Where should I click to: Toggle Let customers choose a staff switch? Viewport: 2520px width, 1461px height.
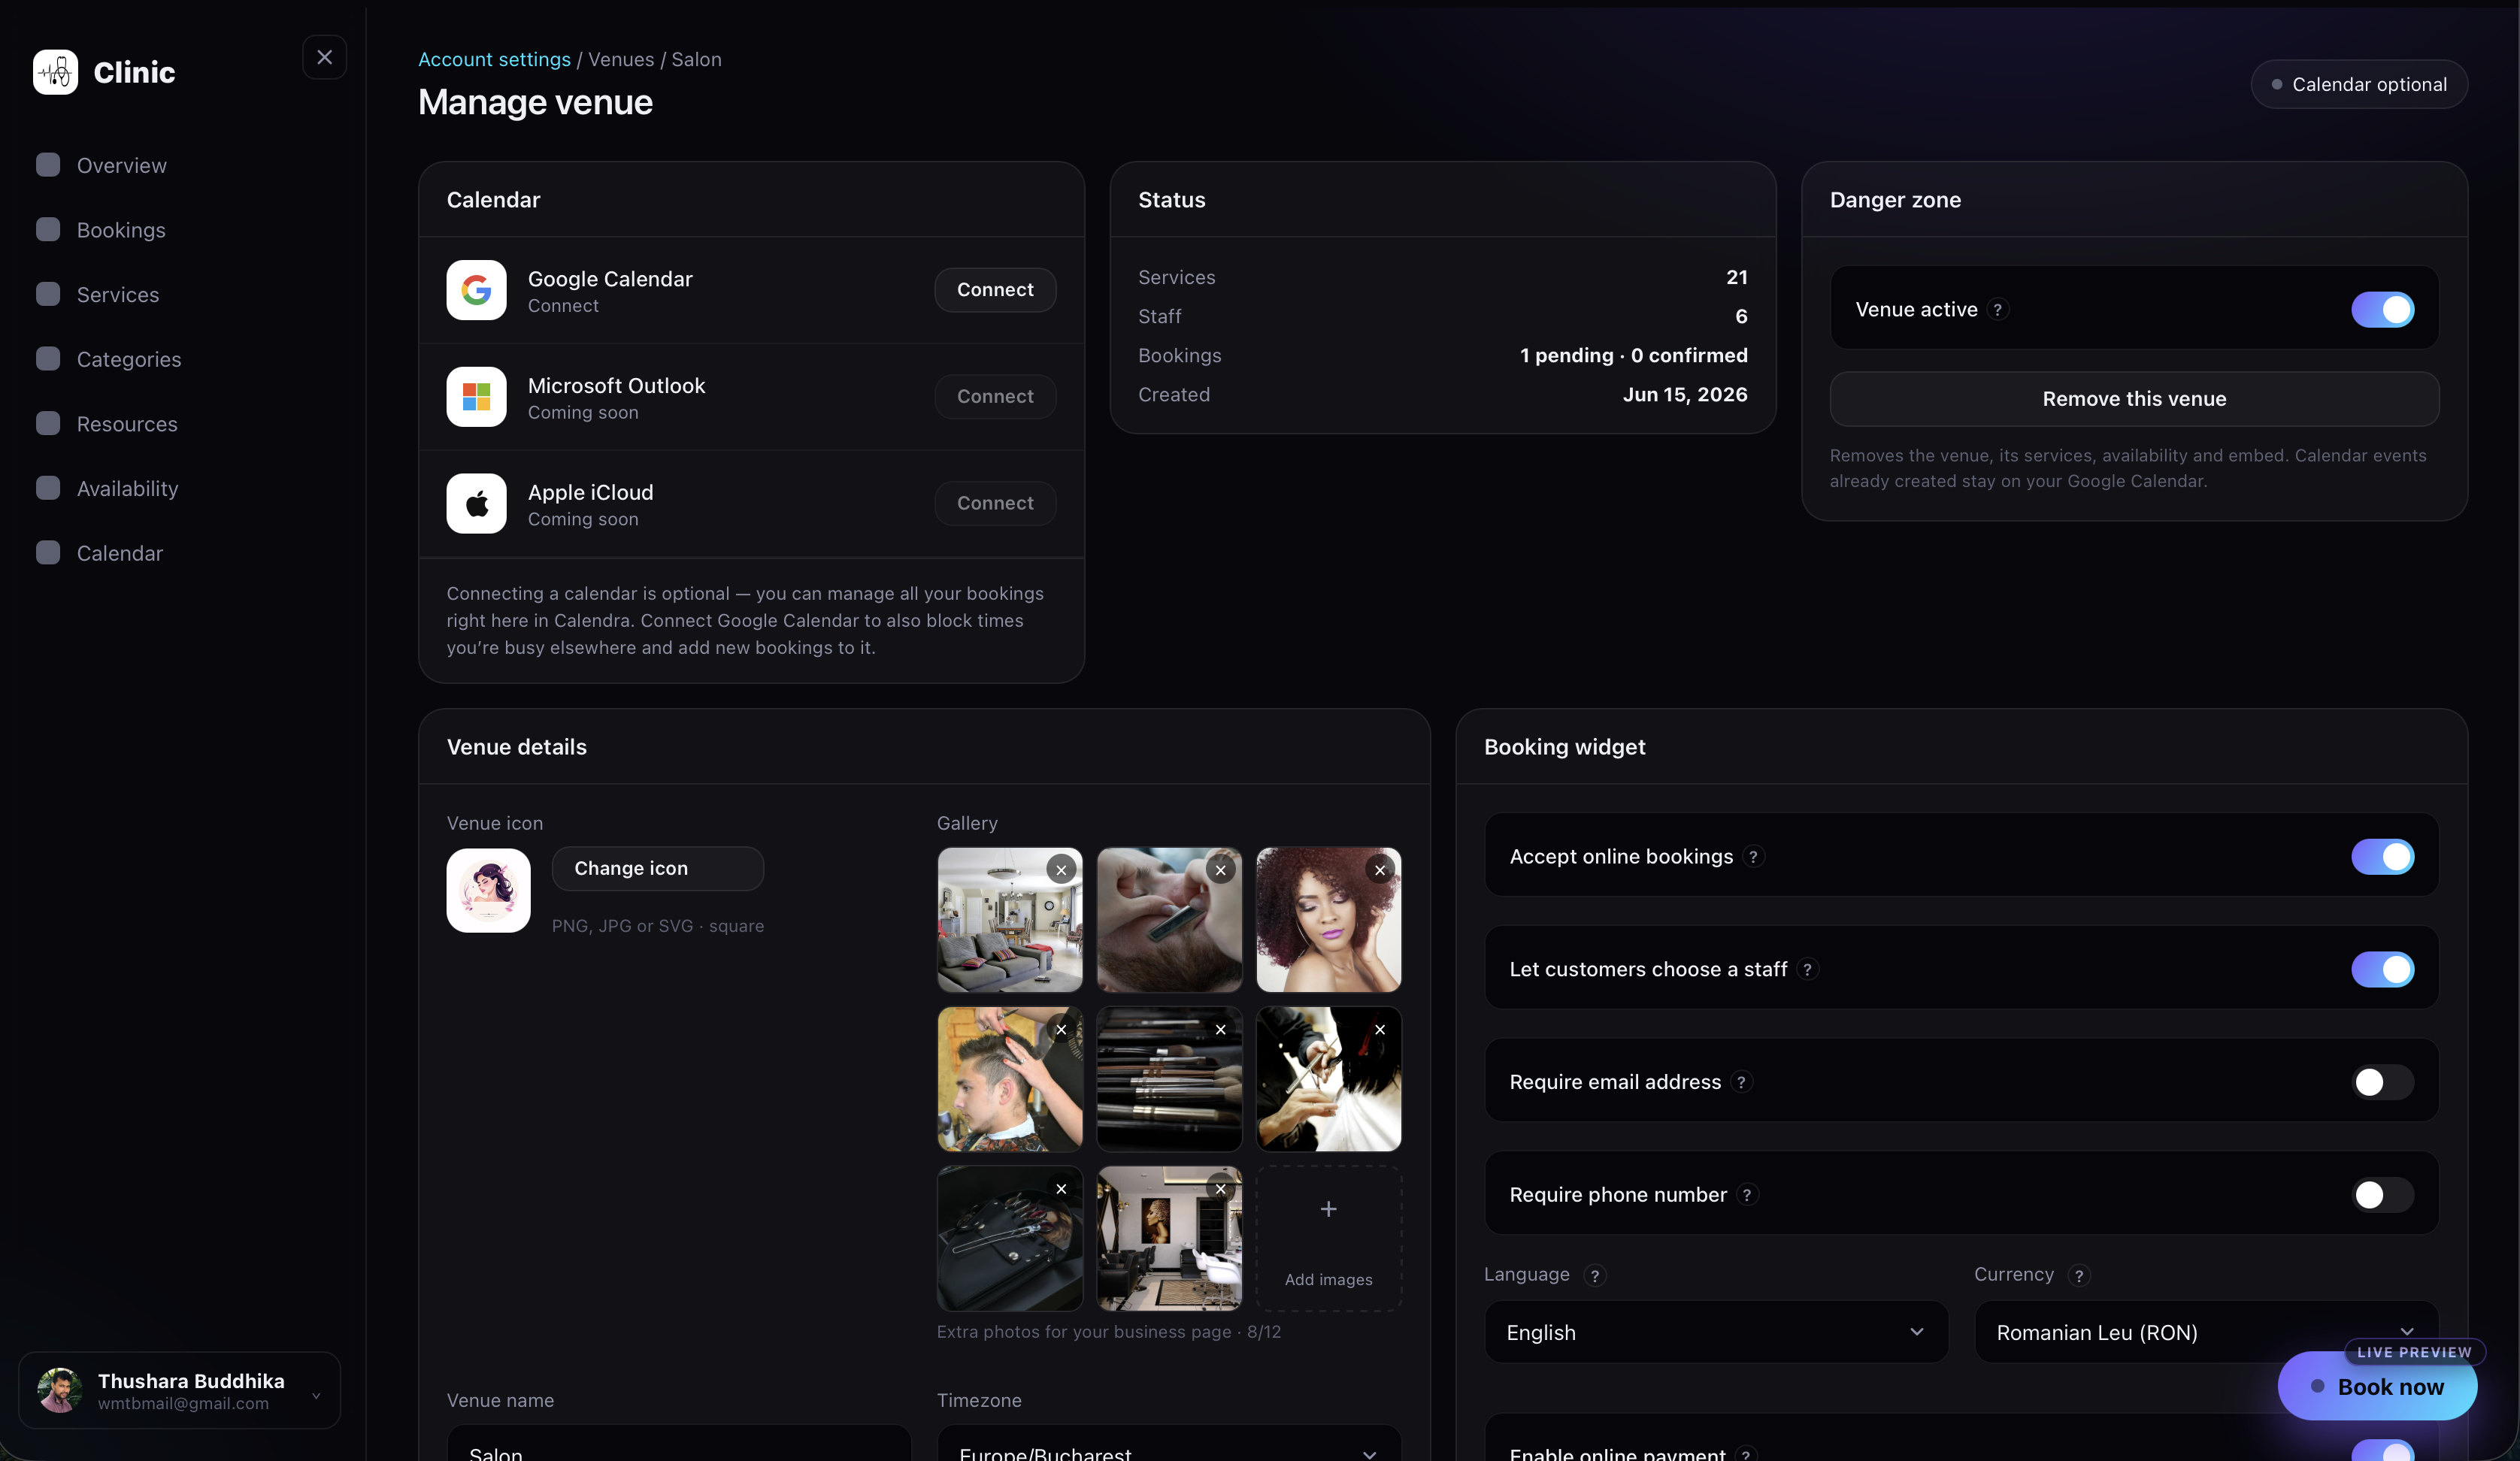[2382, 970]
